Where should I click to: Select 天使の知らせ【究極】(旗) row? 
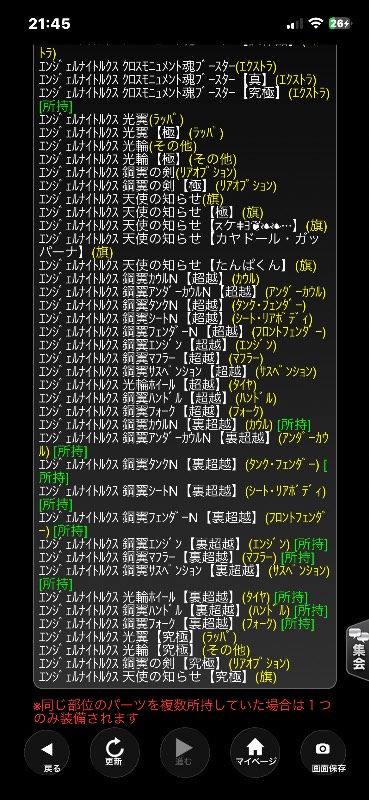pyautogui.click(x=158, y=677)
